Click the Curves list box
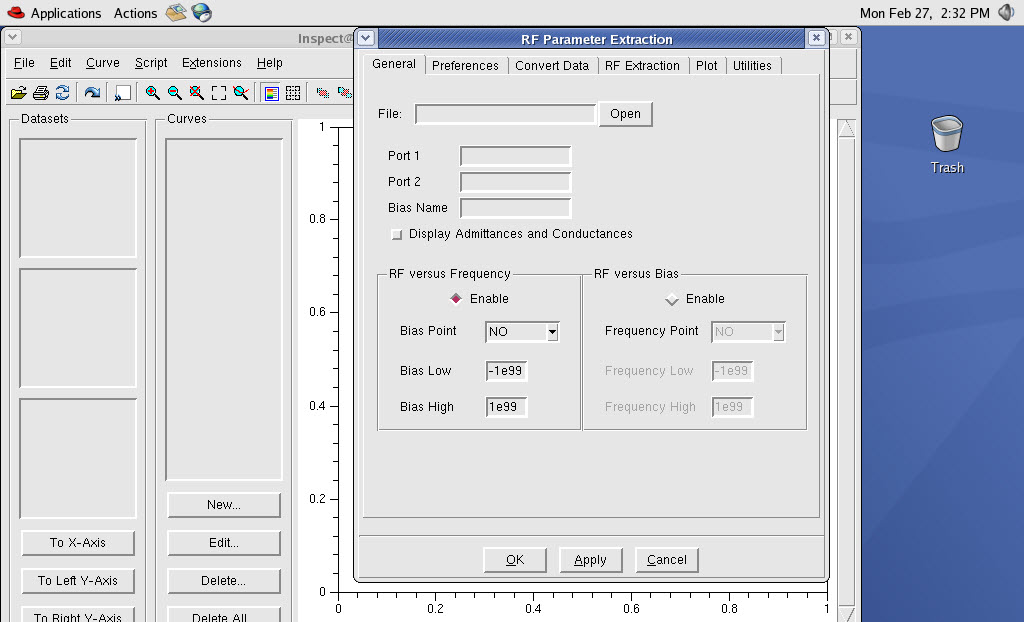 tap(224, 309)
